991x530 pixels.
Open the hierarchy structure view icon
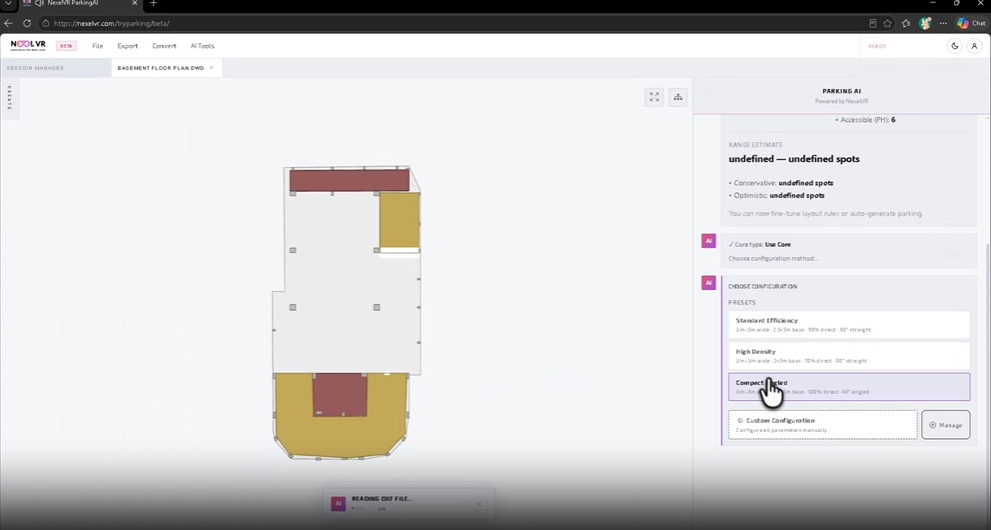click(678, 97)
